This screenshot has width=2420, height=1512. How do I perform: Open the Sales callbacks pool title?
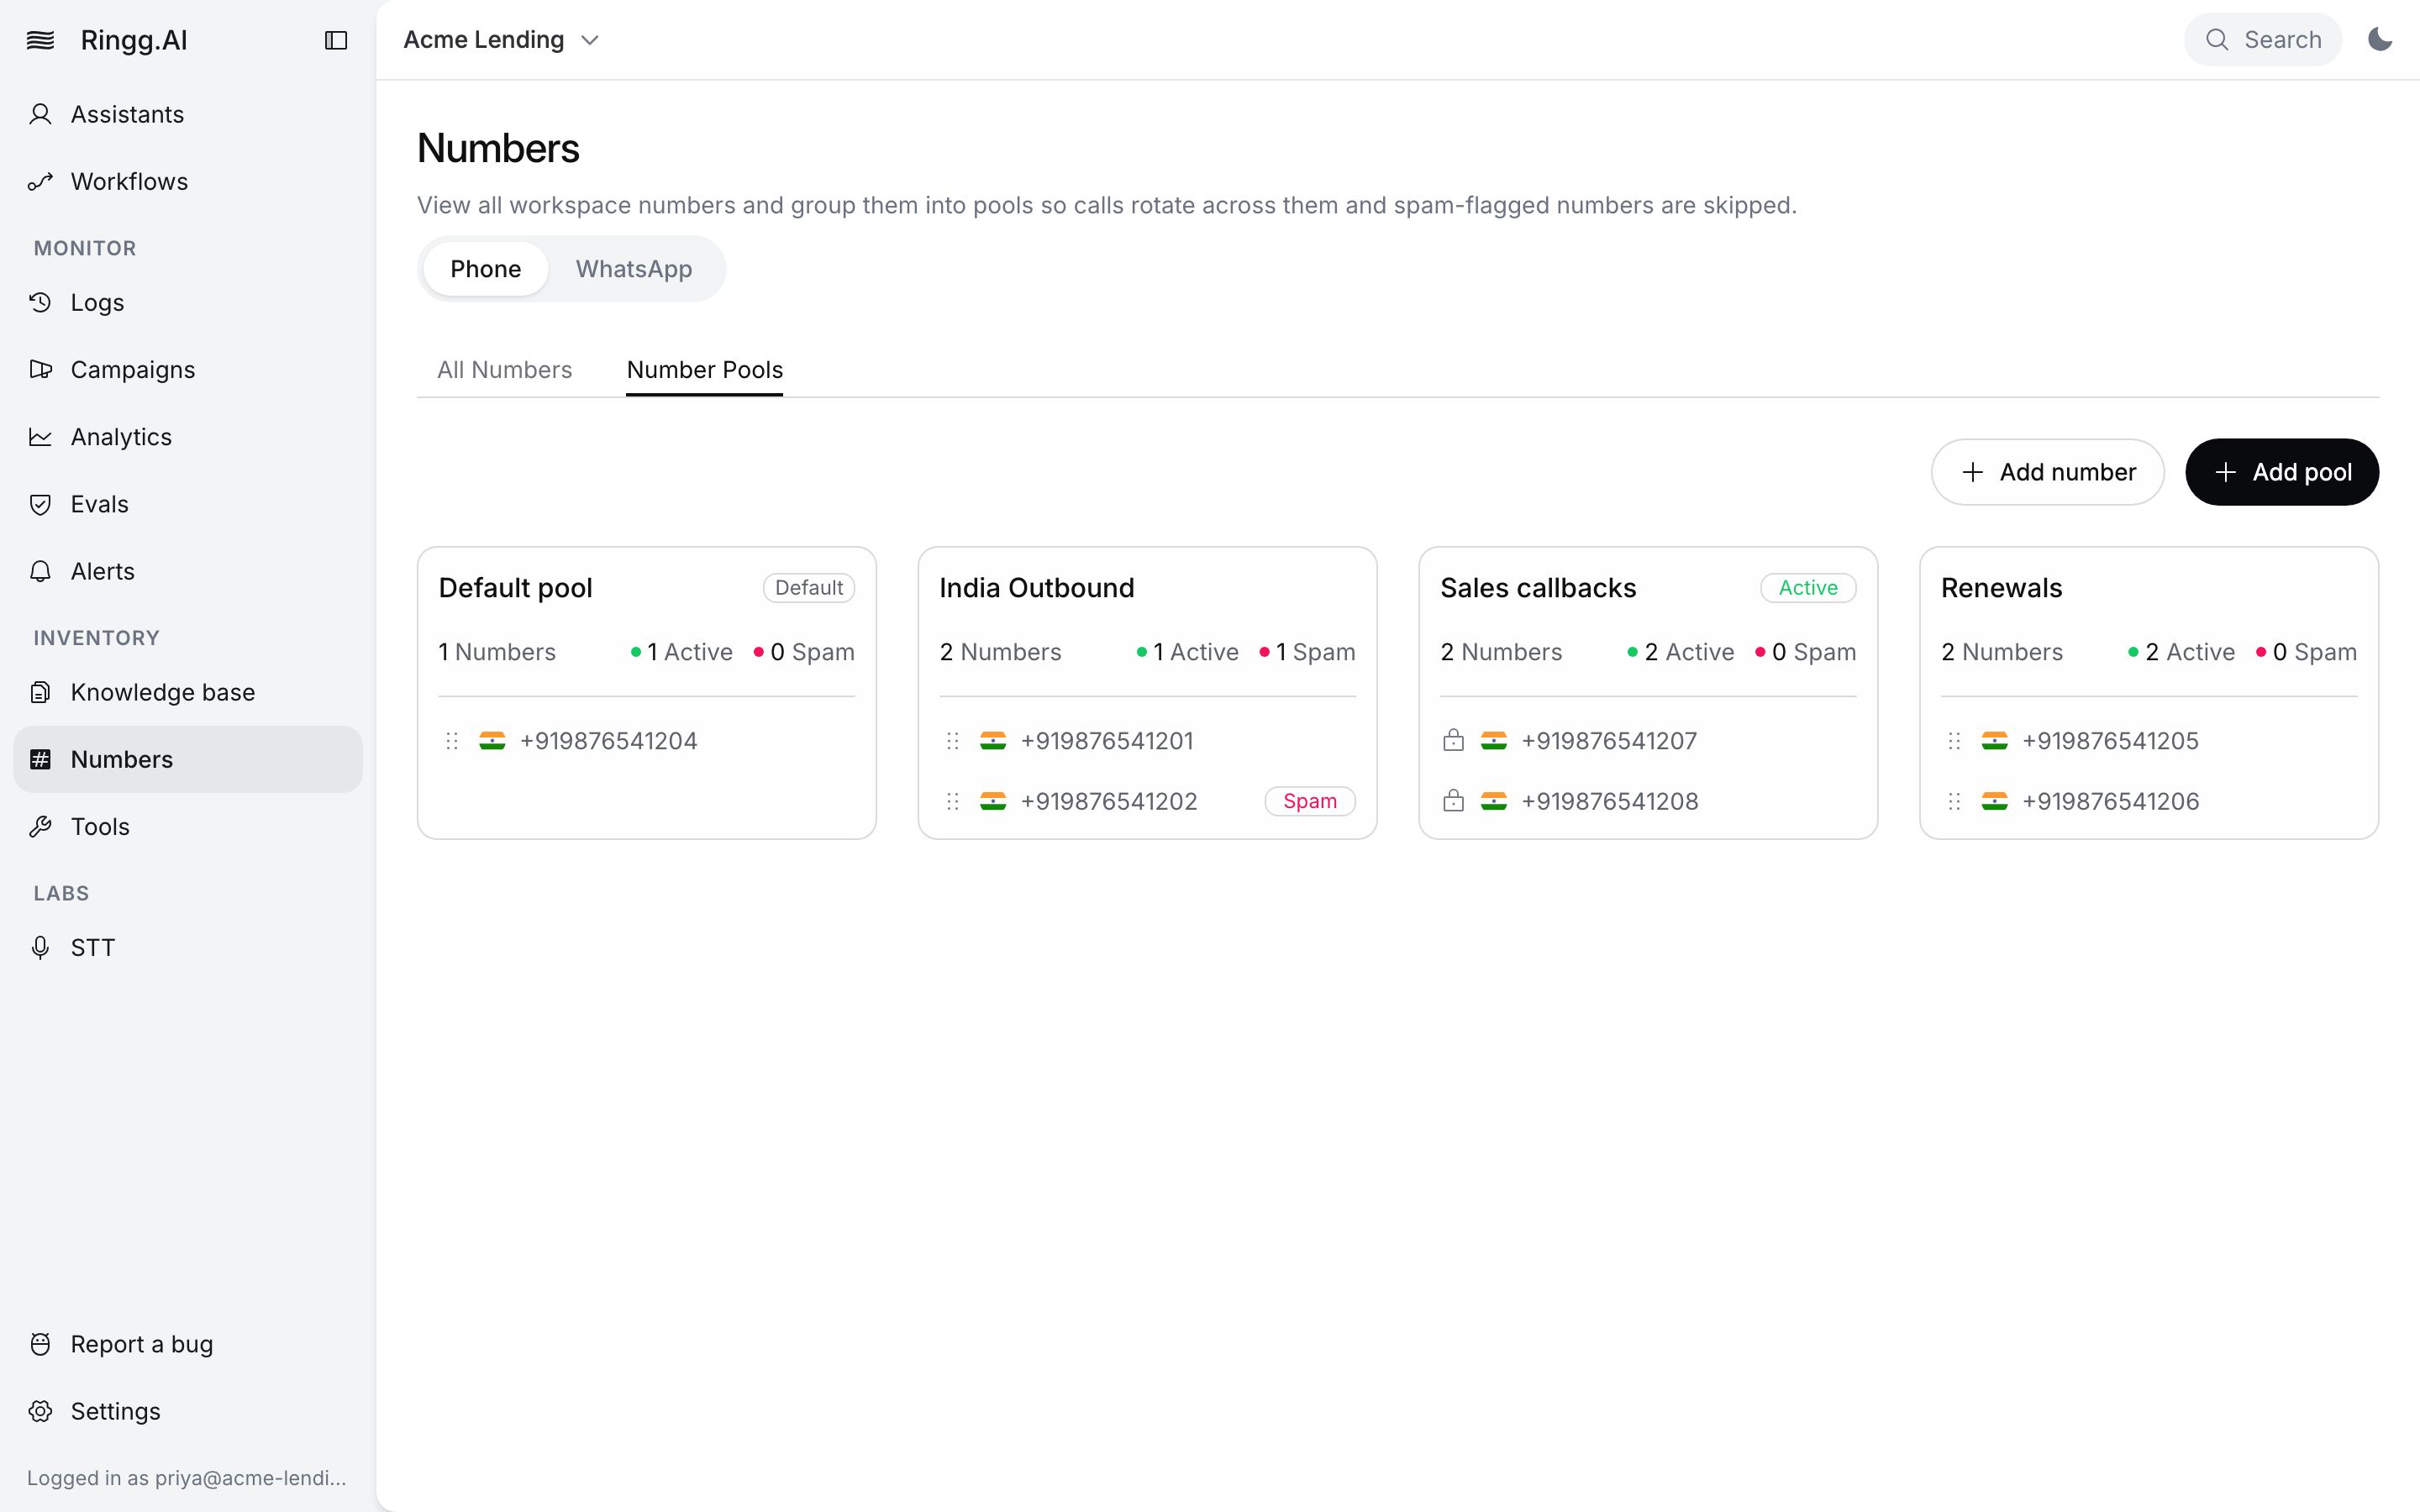pyautogui.click(x=1538, y=588)
